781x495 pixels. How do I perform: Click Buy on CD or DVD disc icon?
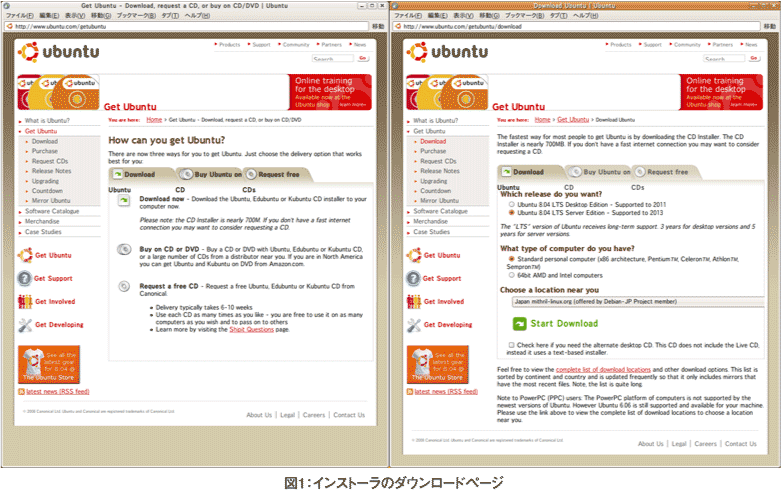(x=124, y=249)
